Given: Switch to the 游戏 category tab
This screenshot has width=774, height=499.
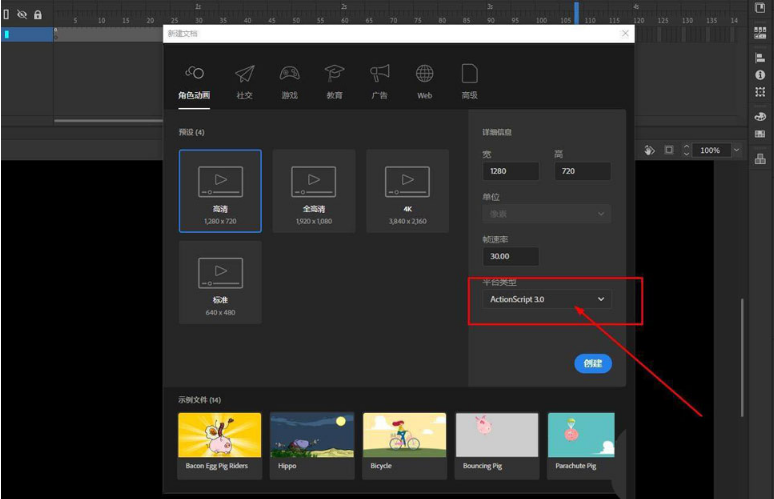Looking at the screenshot, I should (289, 83).
